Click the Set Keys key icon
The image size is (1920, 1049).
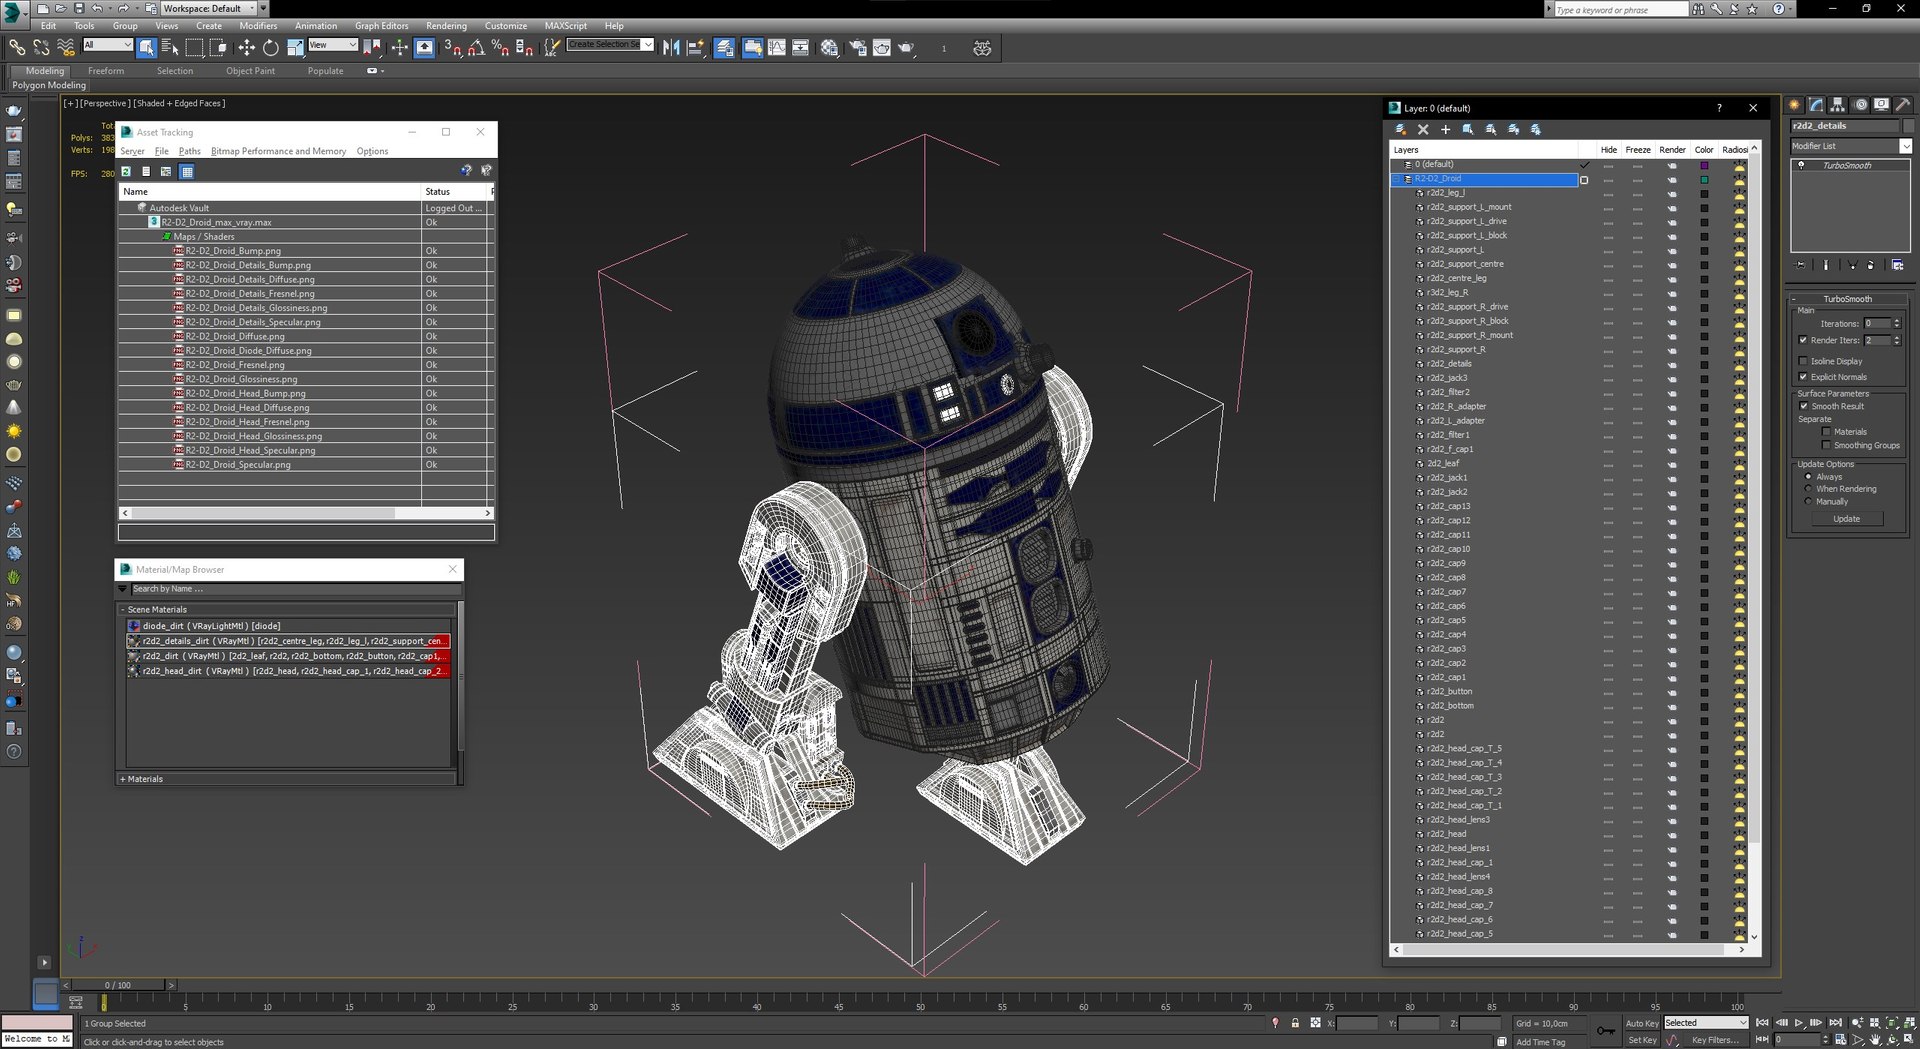(x=1605, y=1031)
